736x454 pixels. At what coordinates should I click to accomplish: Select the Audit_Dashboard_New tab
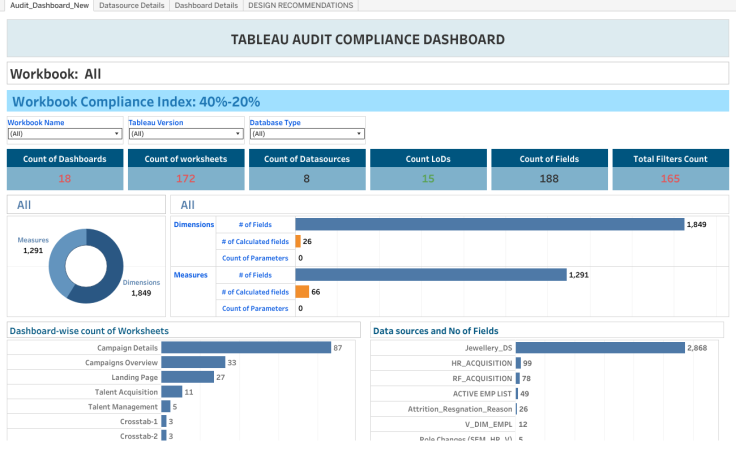[x=47, y=5]
